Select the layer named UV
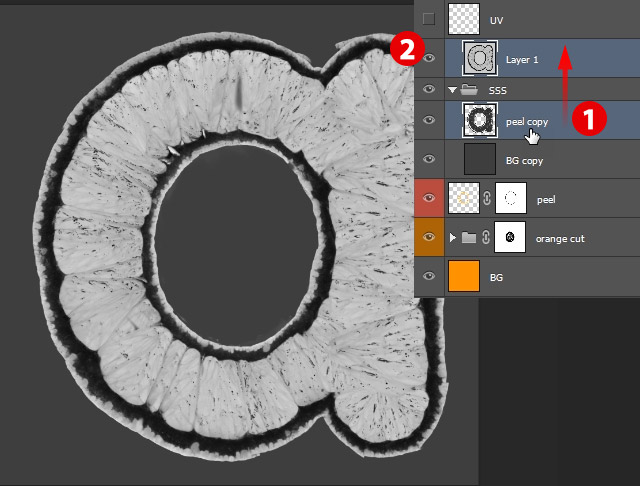The image size is (640, 486). click(496, 20)
